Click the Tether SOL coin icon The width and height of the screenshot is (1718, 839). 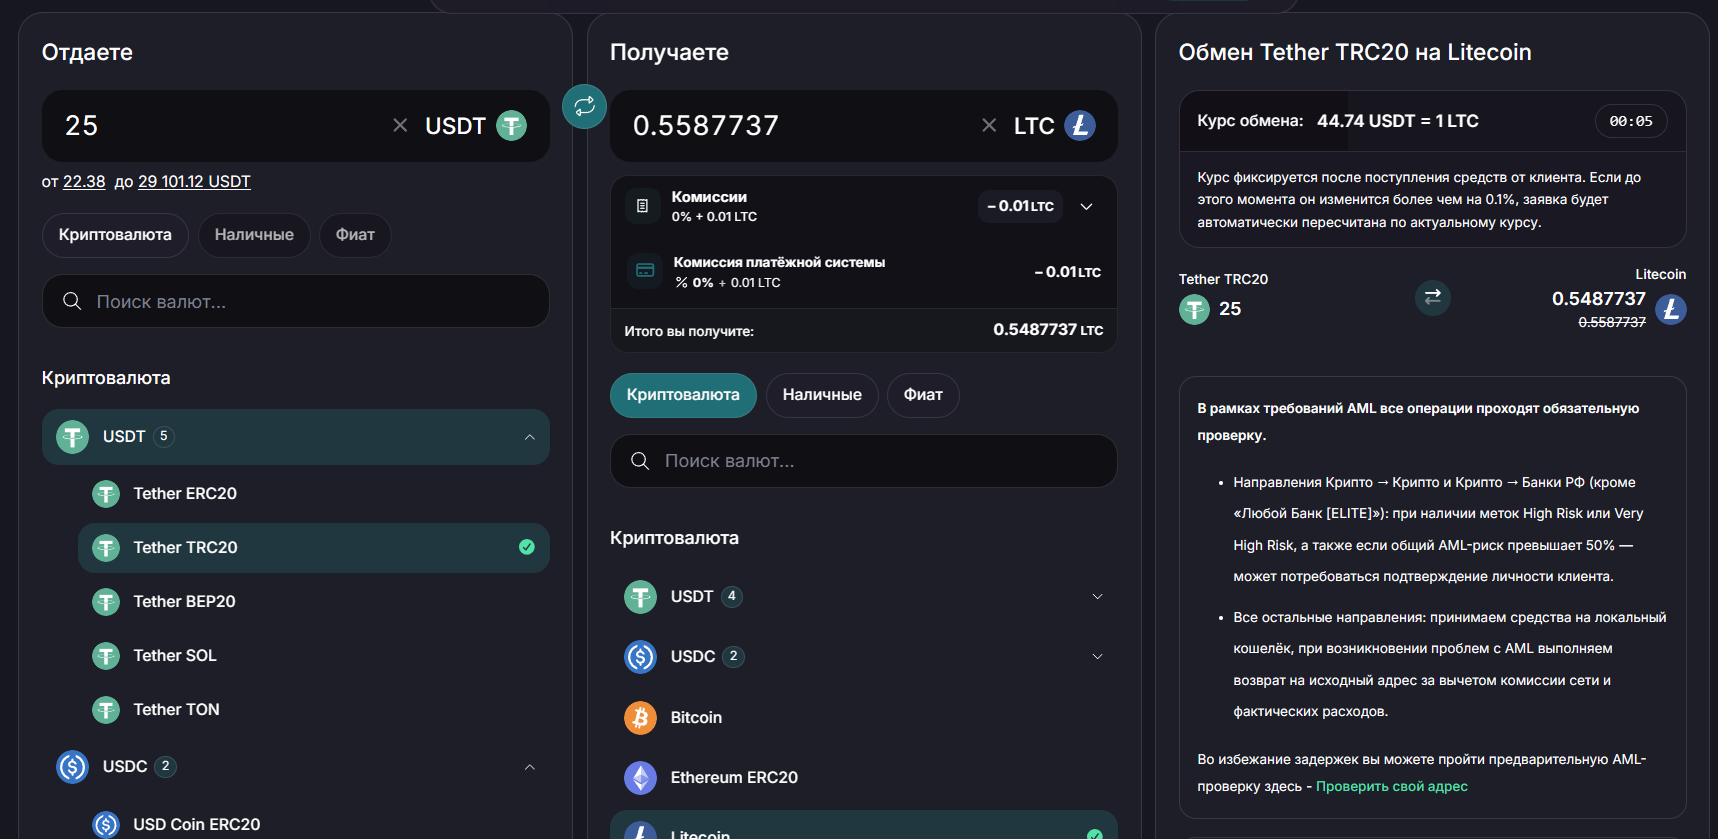(106, 655)
